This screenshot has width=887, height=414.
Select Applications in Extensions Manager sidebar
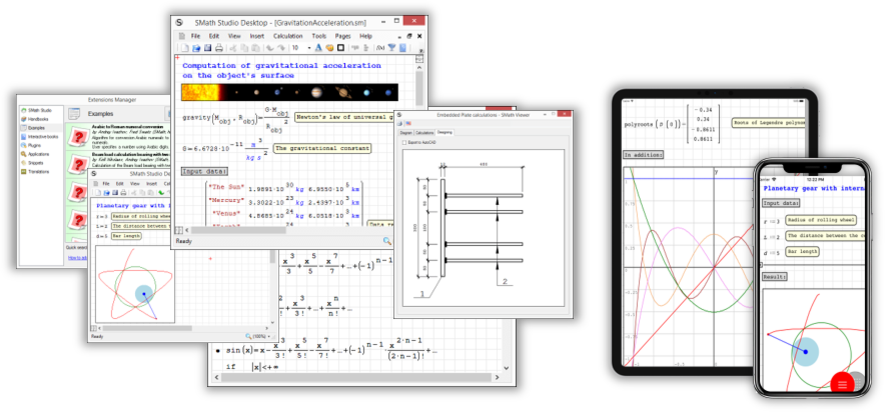coord(37,154)
